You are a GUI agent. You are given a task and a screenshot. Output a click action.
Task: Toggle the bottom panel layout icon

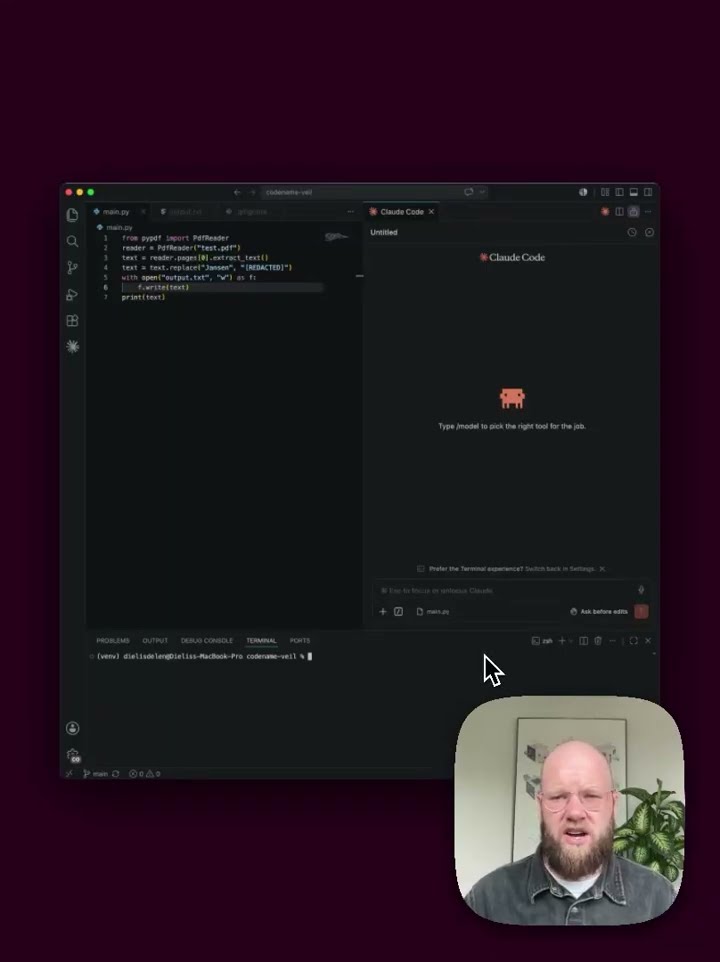tap(634, 192)
